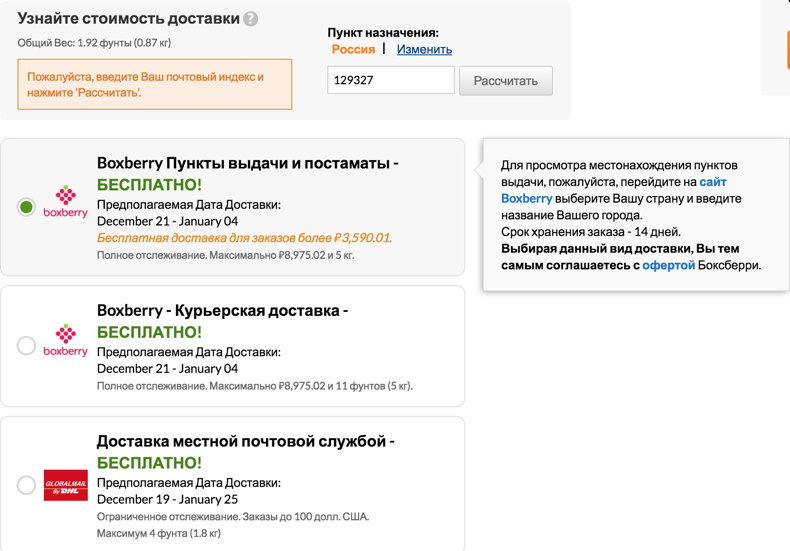This screenshot has height=551, width=790.
Task: Open the офертой link
Action: [669, 265]
